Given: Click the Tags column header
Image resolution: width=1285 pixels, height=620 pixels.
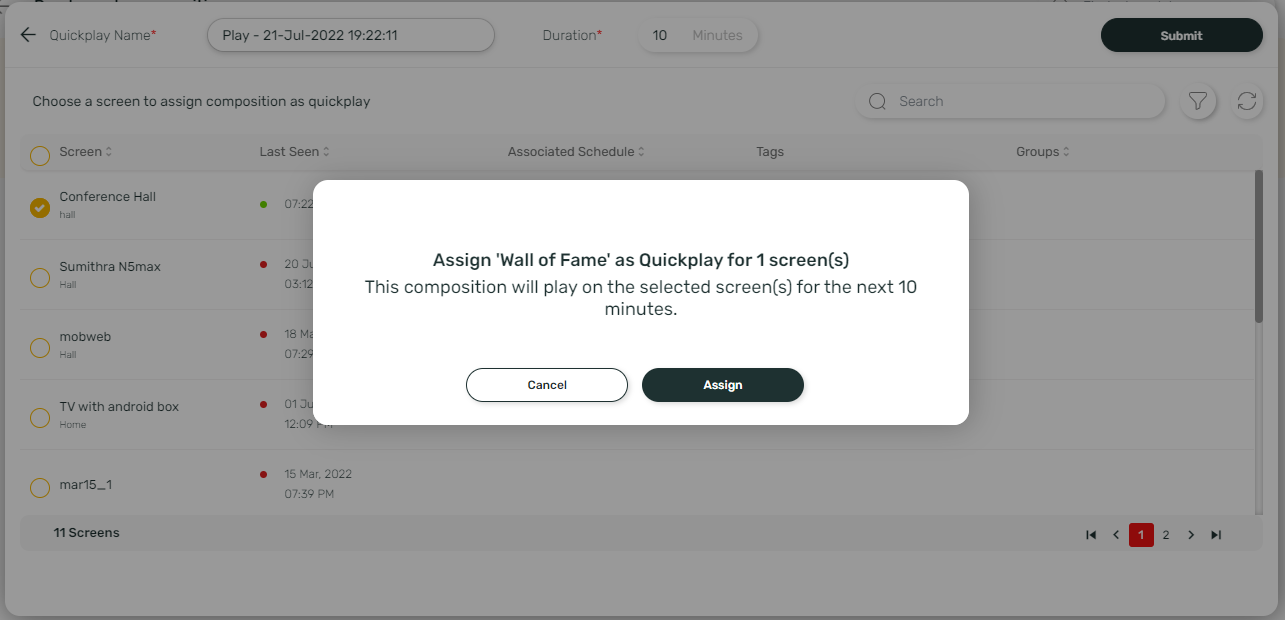Looking at the screenshot, I should point(770,152).
